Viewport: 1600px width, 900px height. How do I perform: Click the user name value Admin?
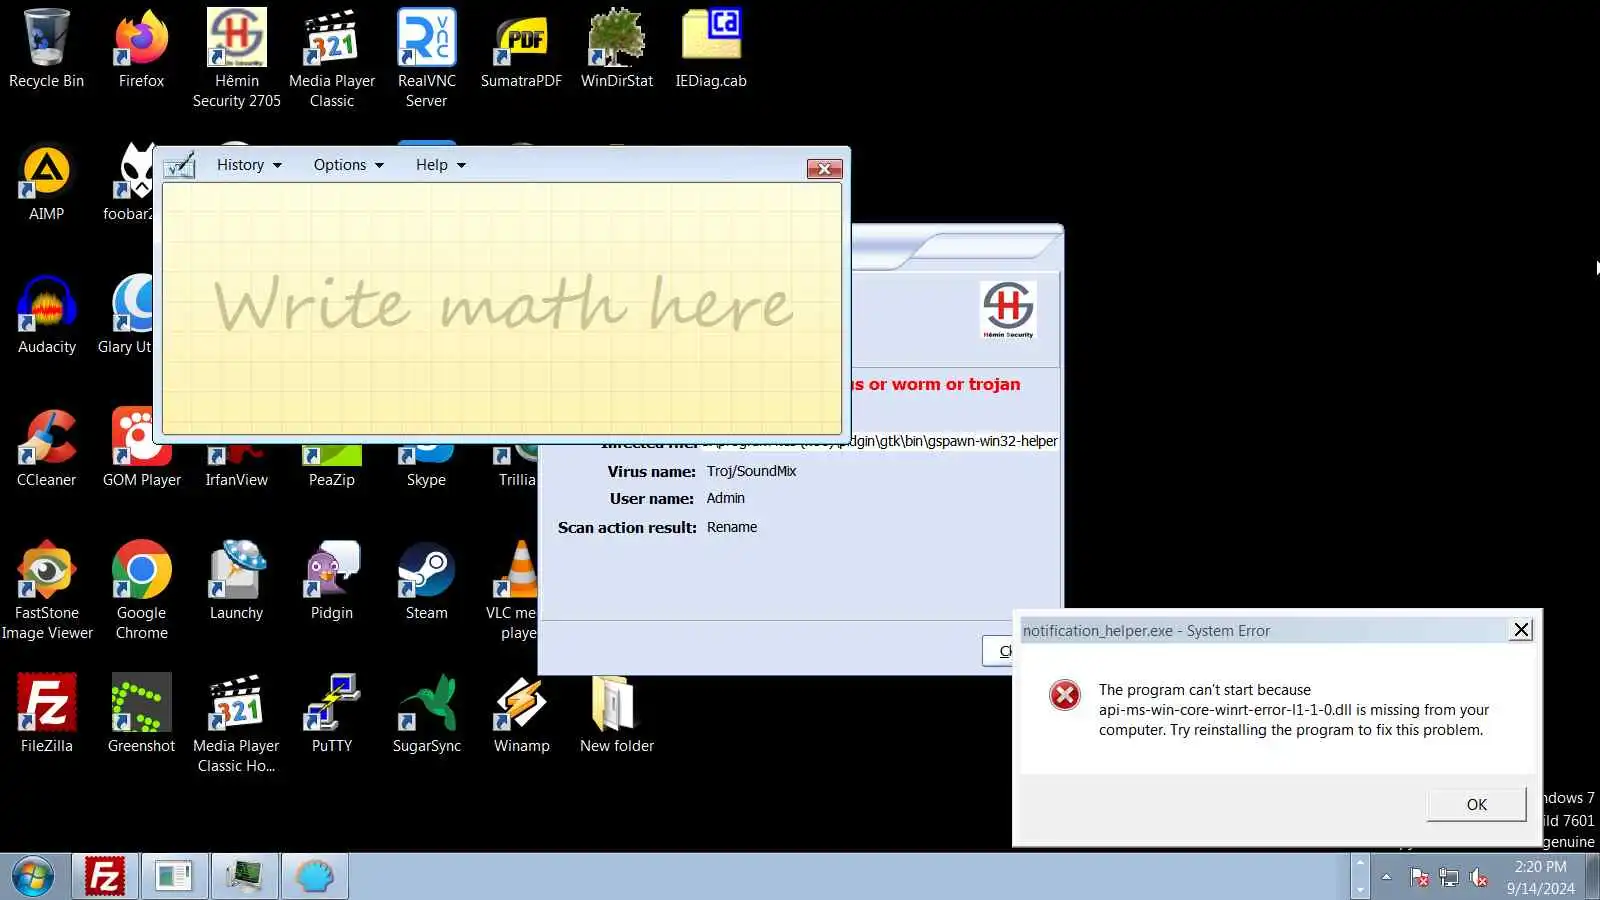pyautogui.click(x=725, y=498)
